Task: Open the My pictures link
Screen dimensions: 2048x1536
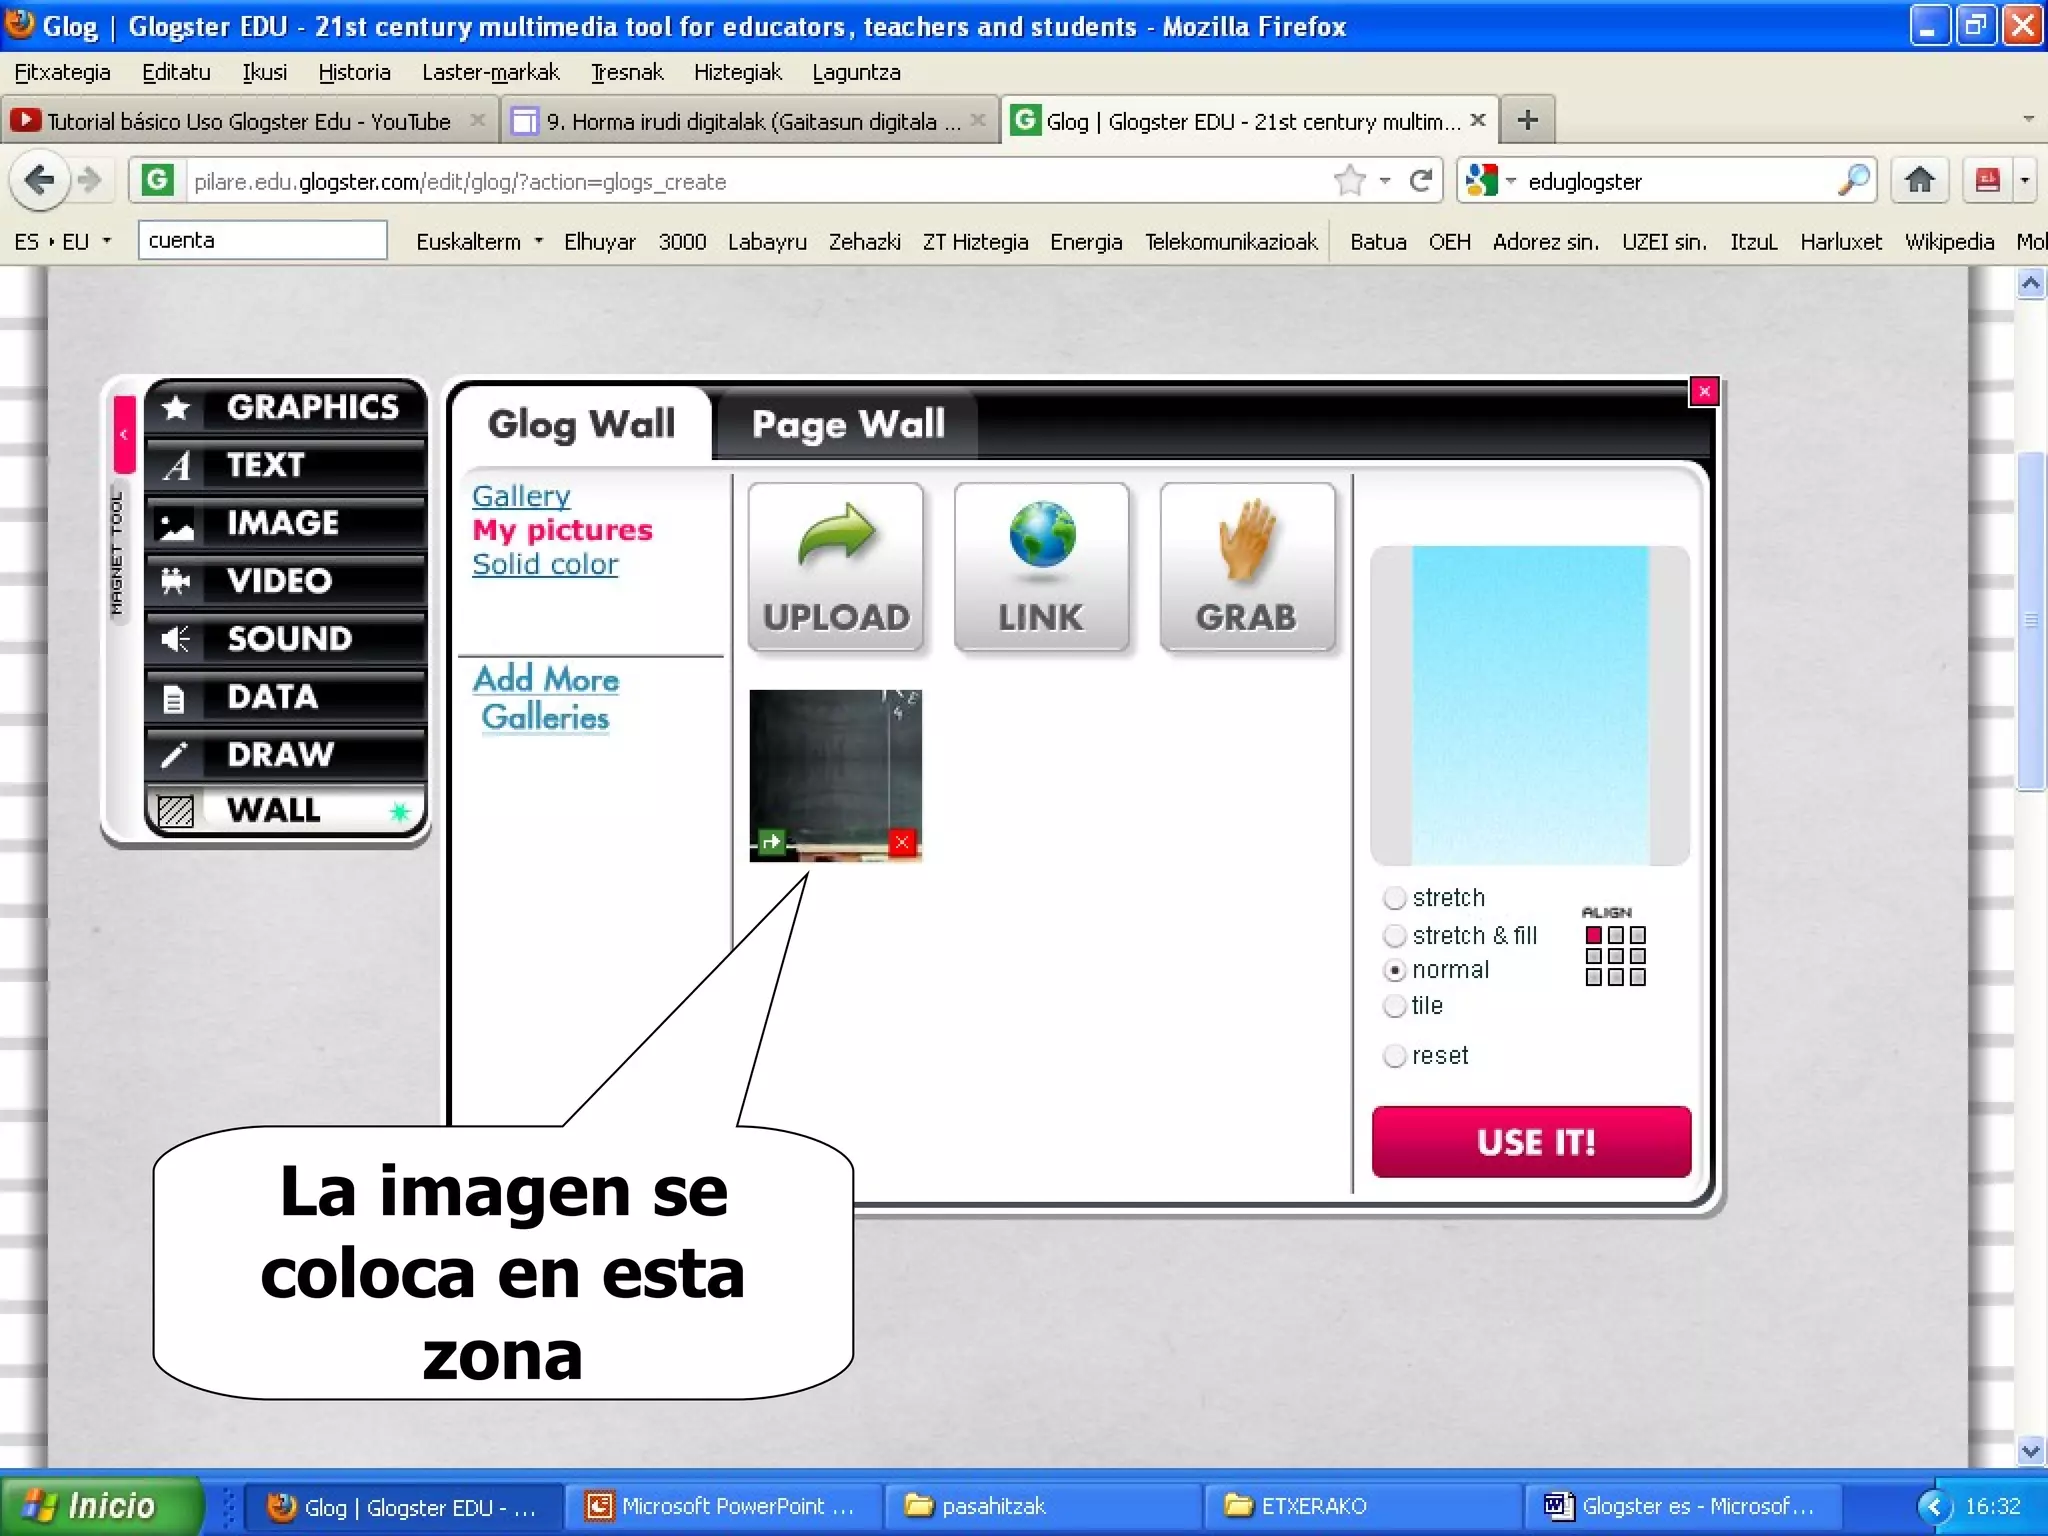Action: point(562,530)
